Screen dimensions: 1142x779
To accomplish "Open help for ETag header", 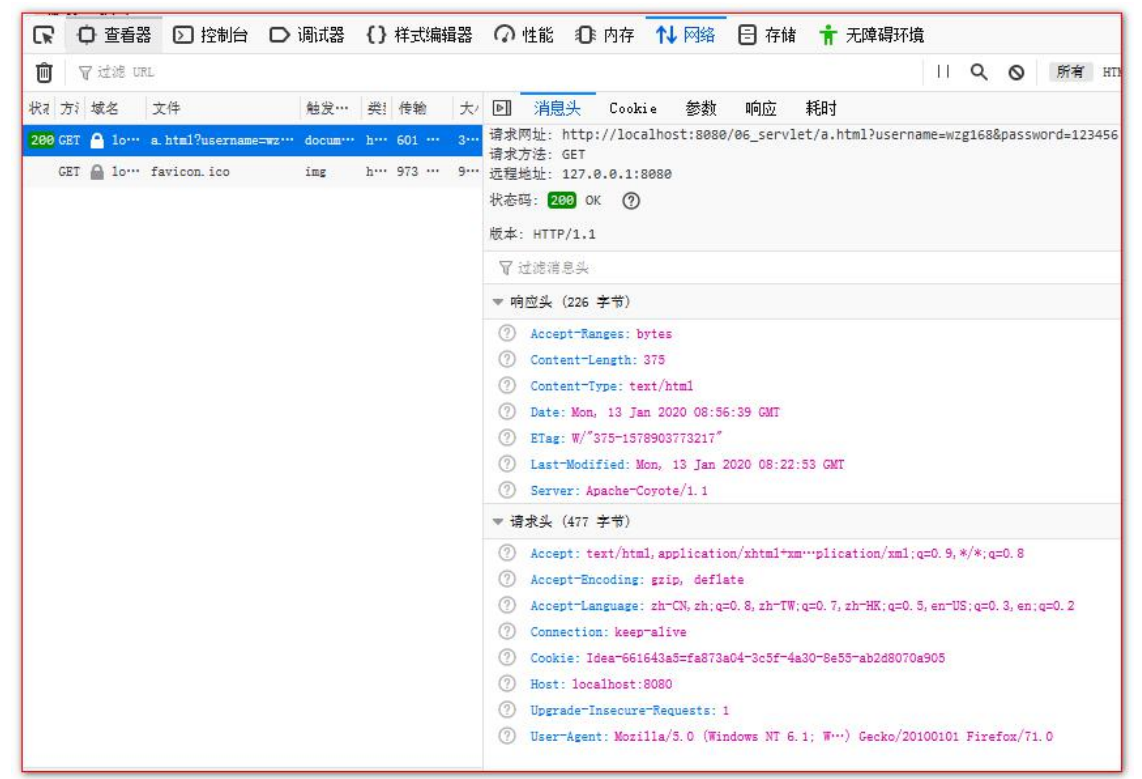I will click(x=507, y=438).
